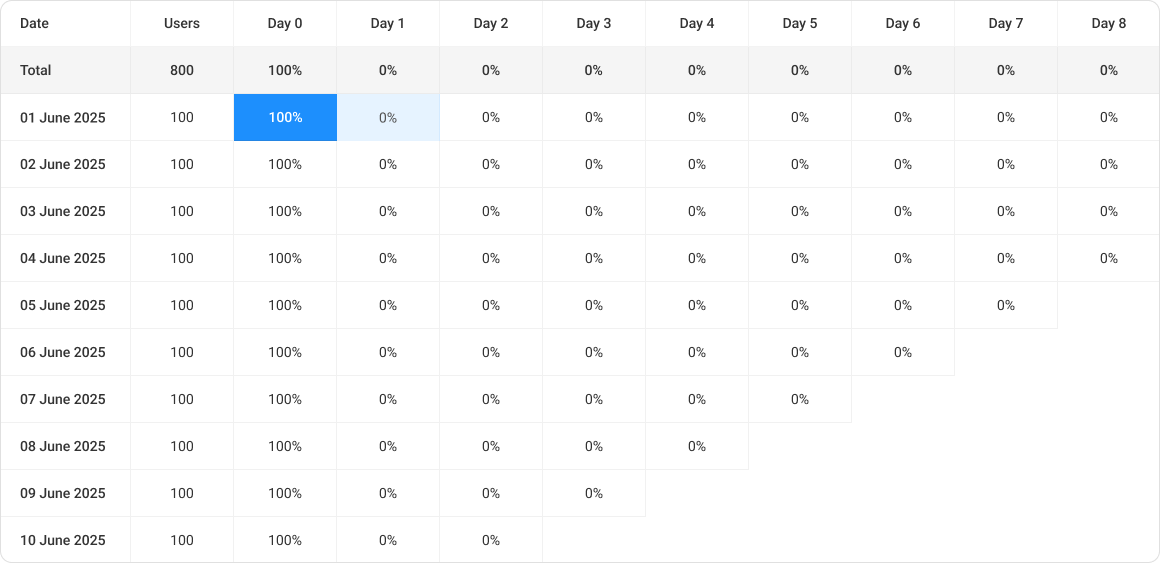Screen dimensions: 1160x563
Task: Click the Day 8 cell for 04 June 2025
Action: (1108, 258)
